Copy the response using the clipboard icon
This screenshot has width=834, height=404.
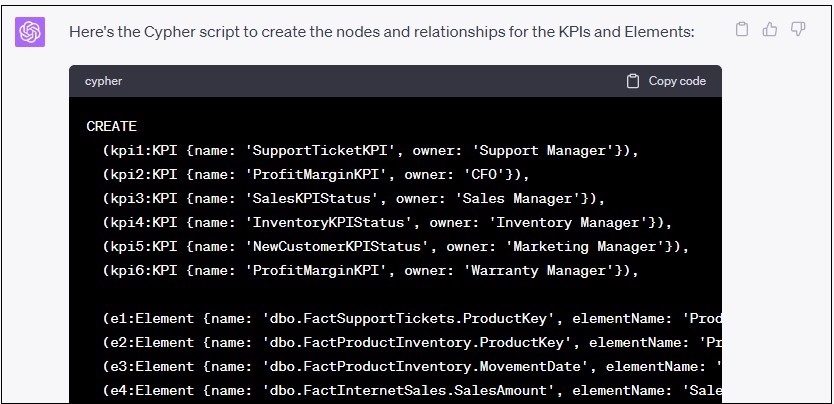[x=742, y=30]
